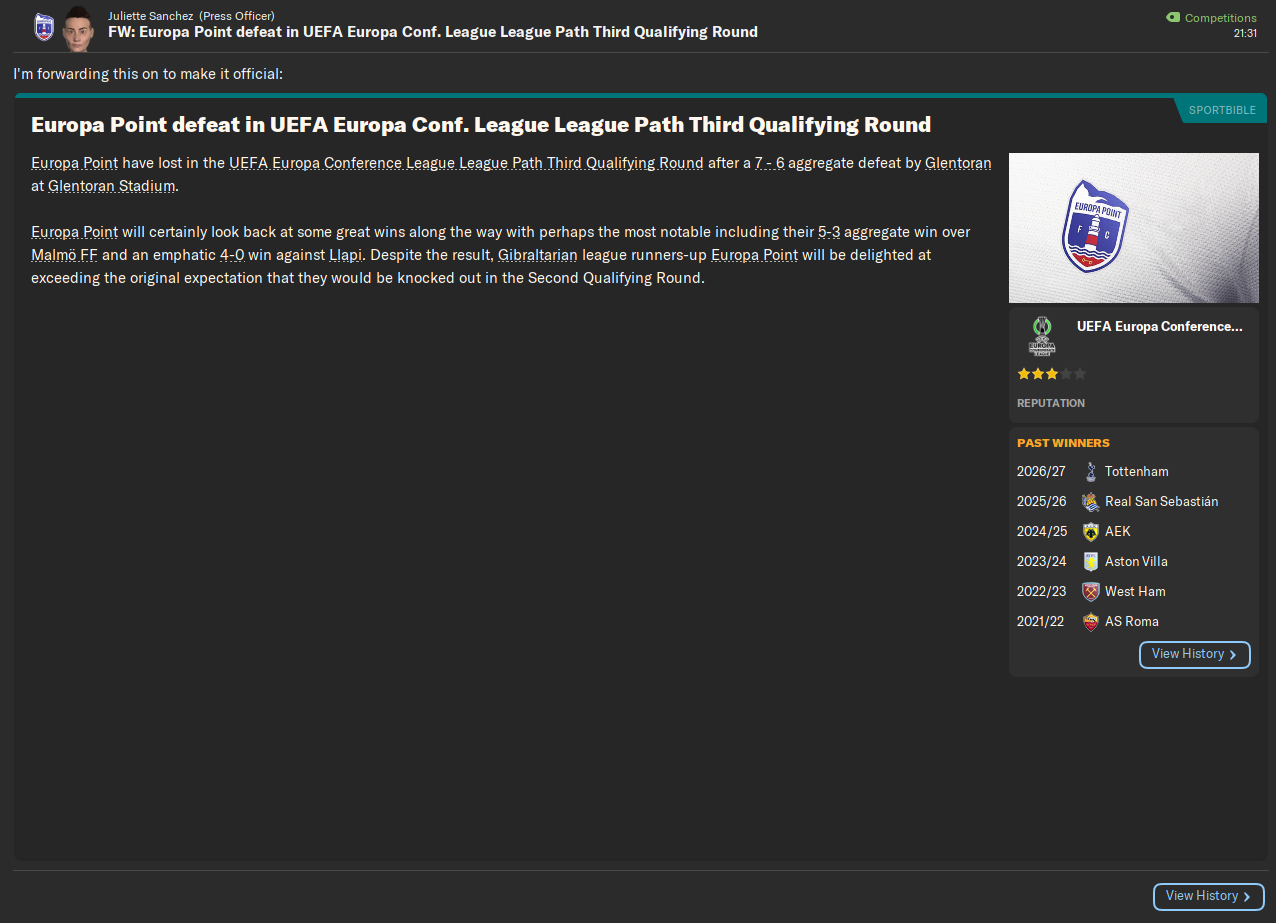Open Juliette Sanchez's face portrait

pyautogui.click(x=77, y=28)
